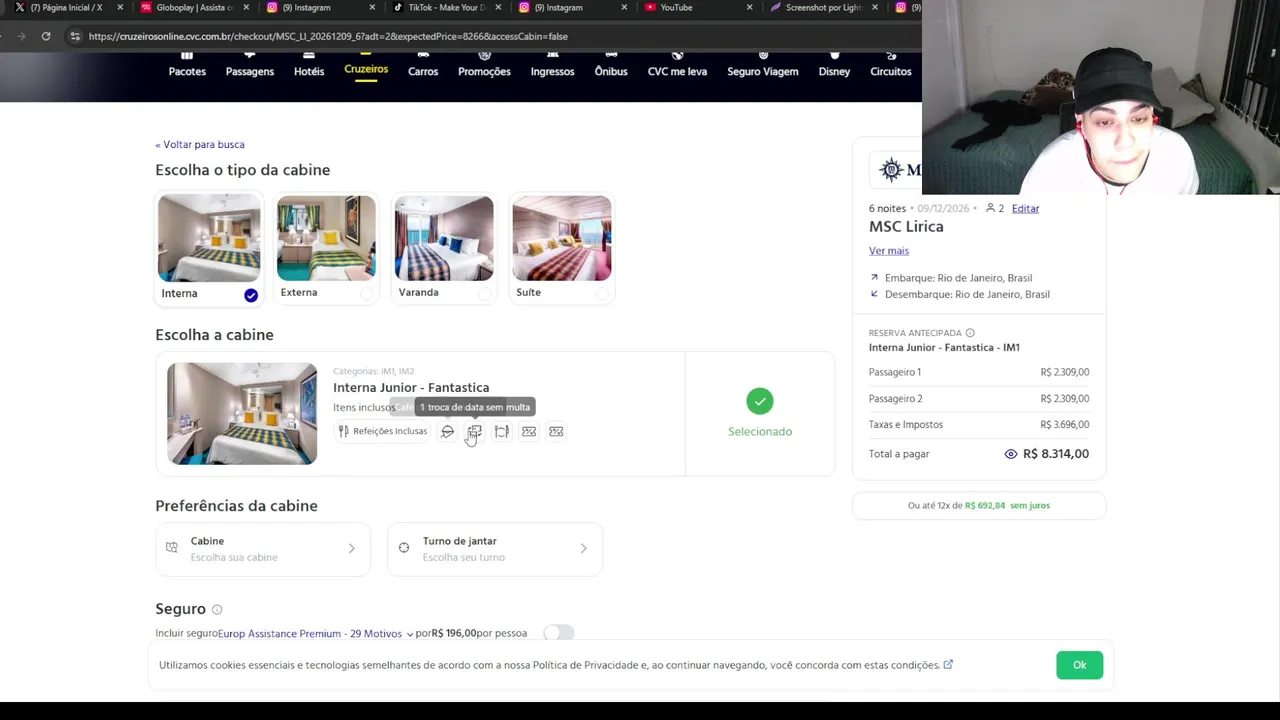Select the Interna cabin type
This screenshot has height=720, width=1280.
[x=209, y=248]
